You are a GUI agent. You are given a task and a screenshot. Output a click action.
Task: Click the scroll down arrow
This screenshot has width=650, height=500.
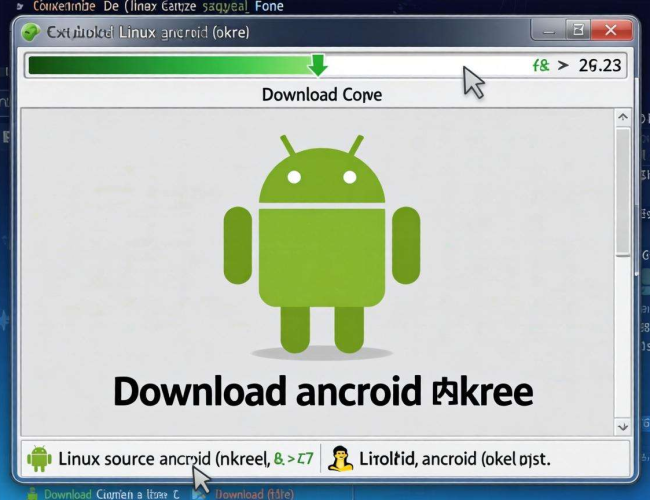(623, 427)
